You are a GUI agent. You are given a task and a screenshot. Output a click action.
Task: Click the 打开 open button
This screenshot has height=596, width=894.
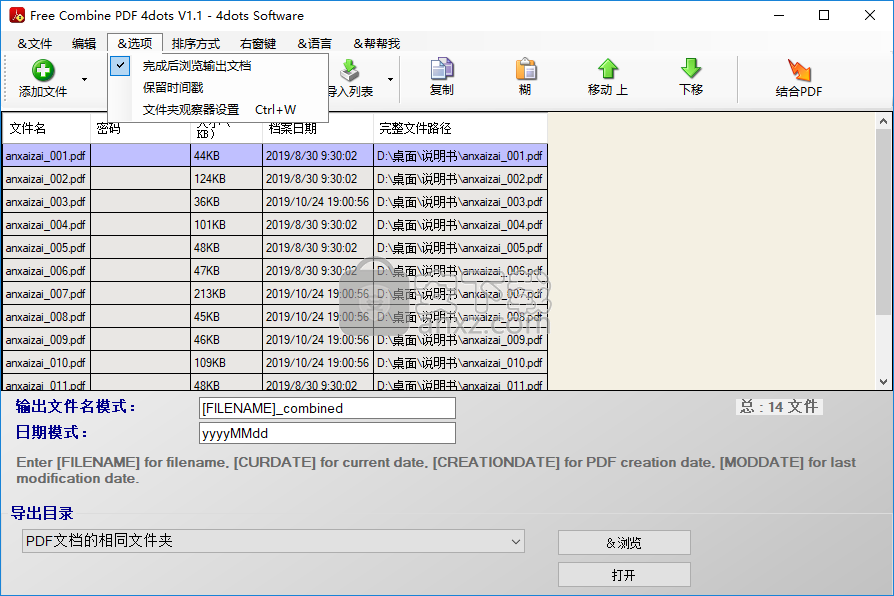(624, 575)
